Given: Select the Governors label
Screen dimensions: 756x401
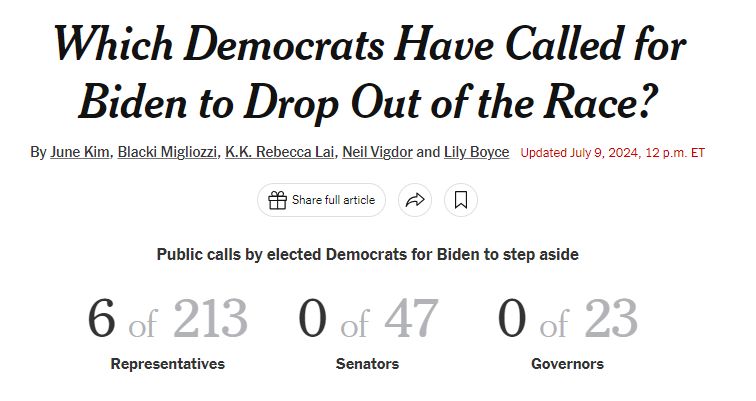Looking at the screenshot, I should click(x=567, y=364).
